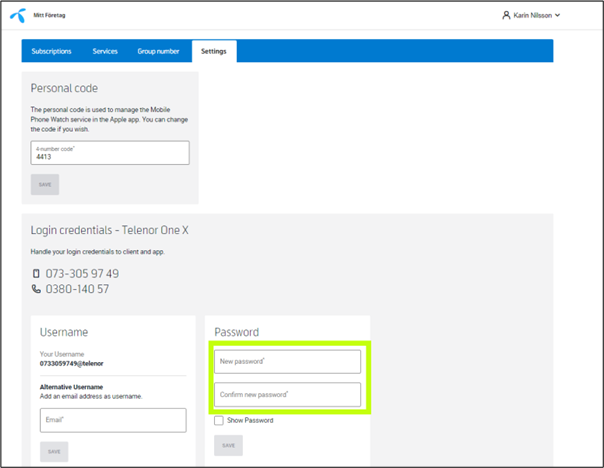Click the Alternative Username label
The width and height of the screenshot is (604, 468).
71,387
